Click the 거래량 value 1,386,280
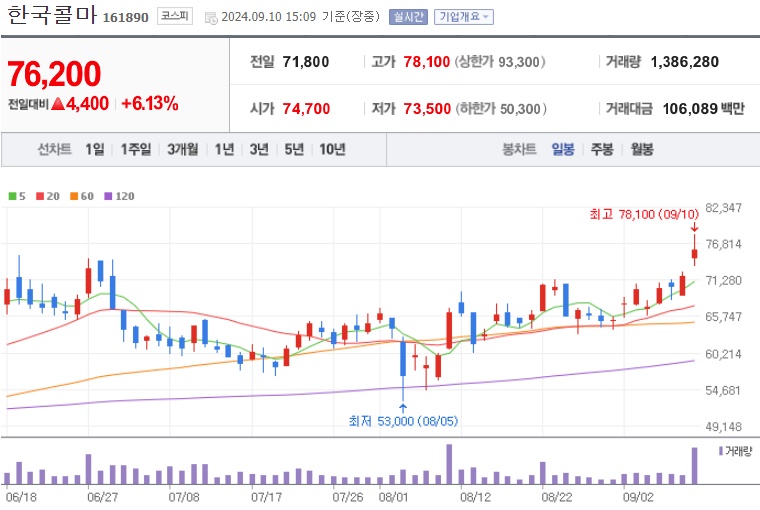The image size is (760, 510). [684, 62]
